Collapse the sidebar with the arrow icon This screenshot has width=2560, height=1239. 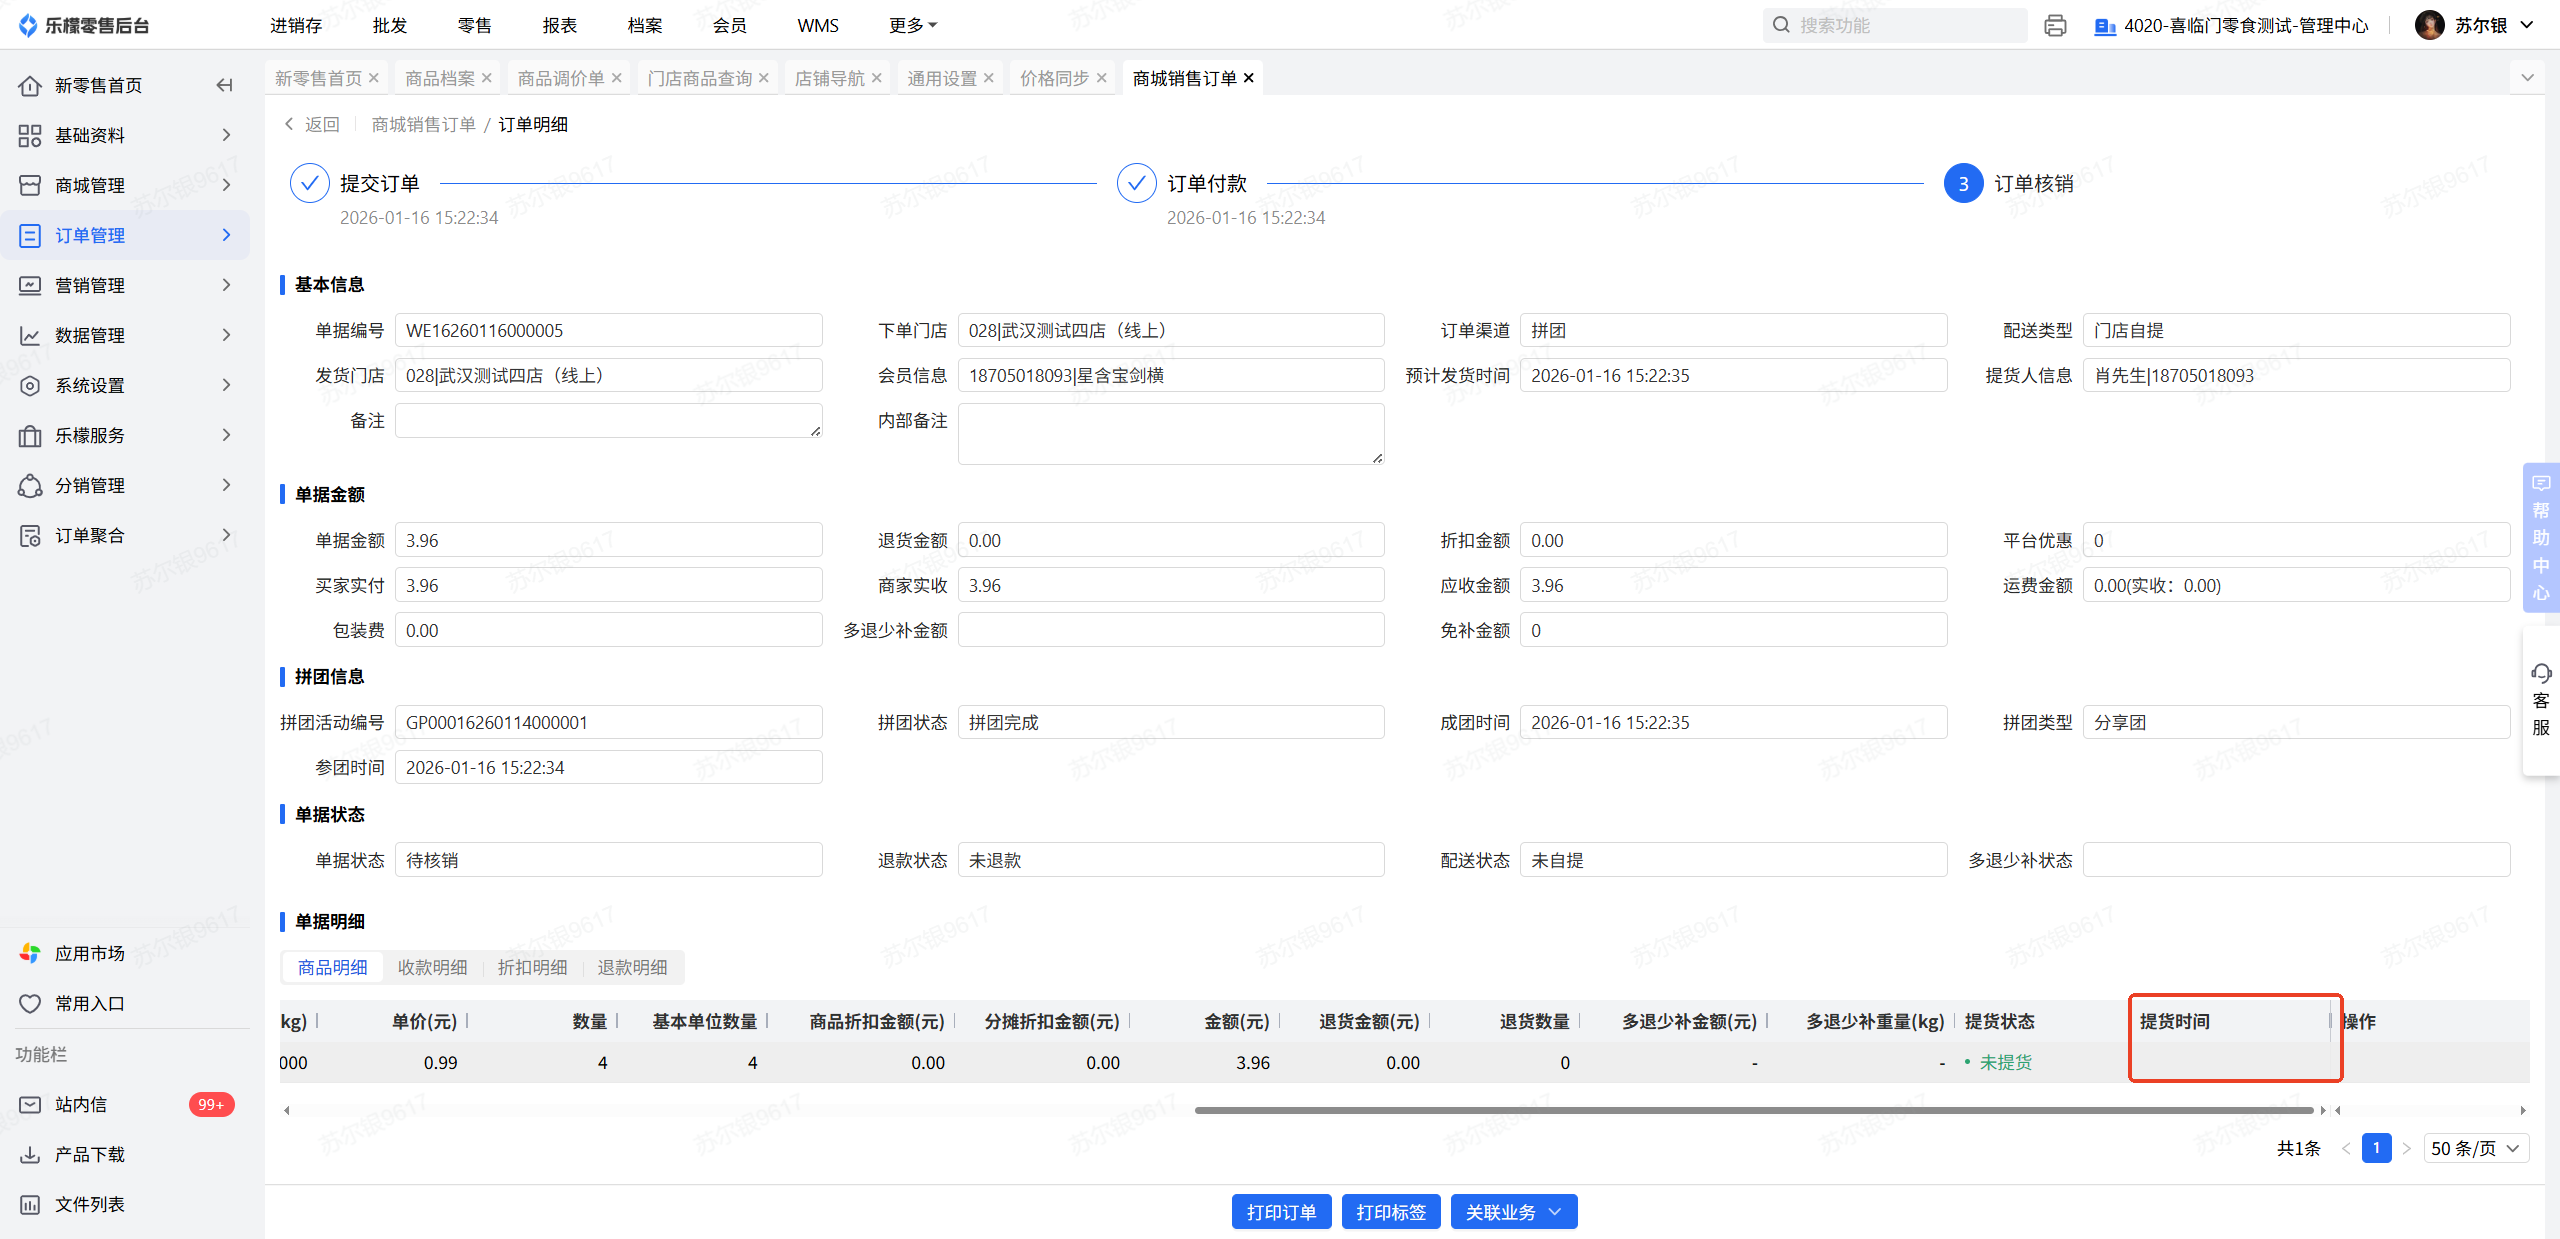(x=225, y=85)
